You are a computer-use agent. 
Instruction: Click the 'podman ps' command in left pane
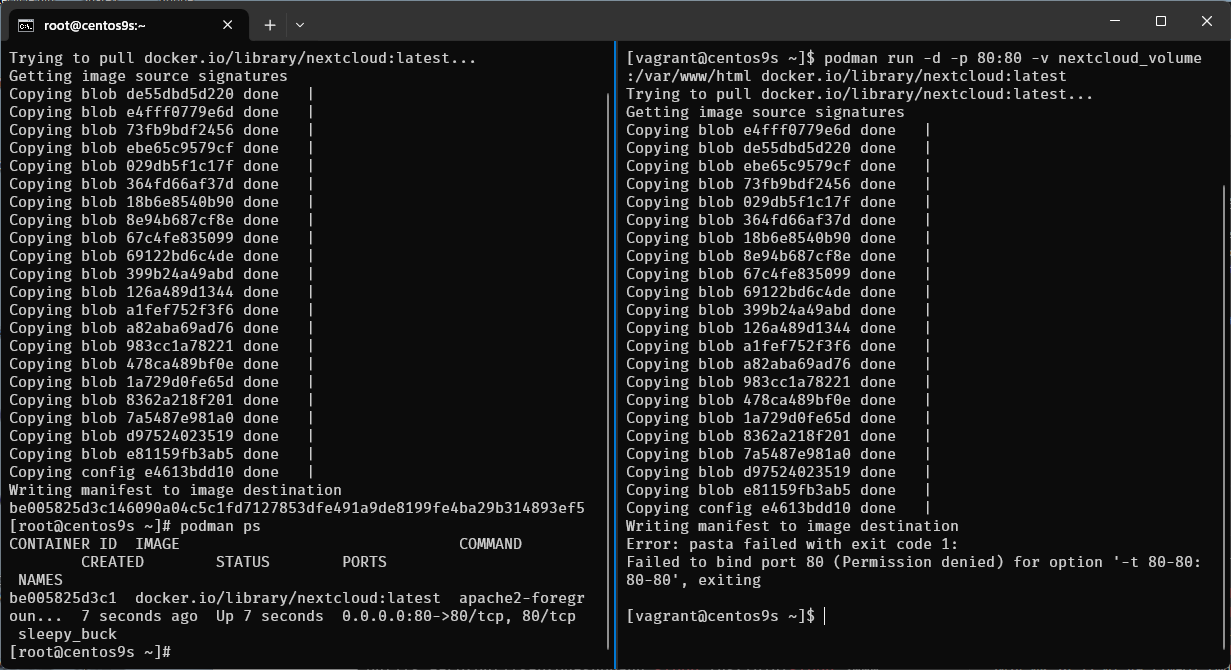[x=220, y=526]
